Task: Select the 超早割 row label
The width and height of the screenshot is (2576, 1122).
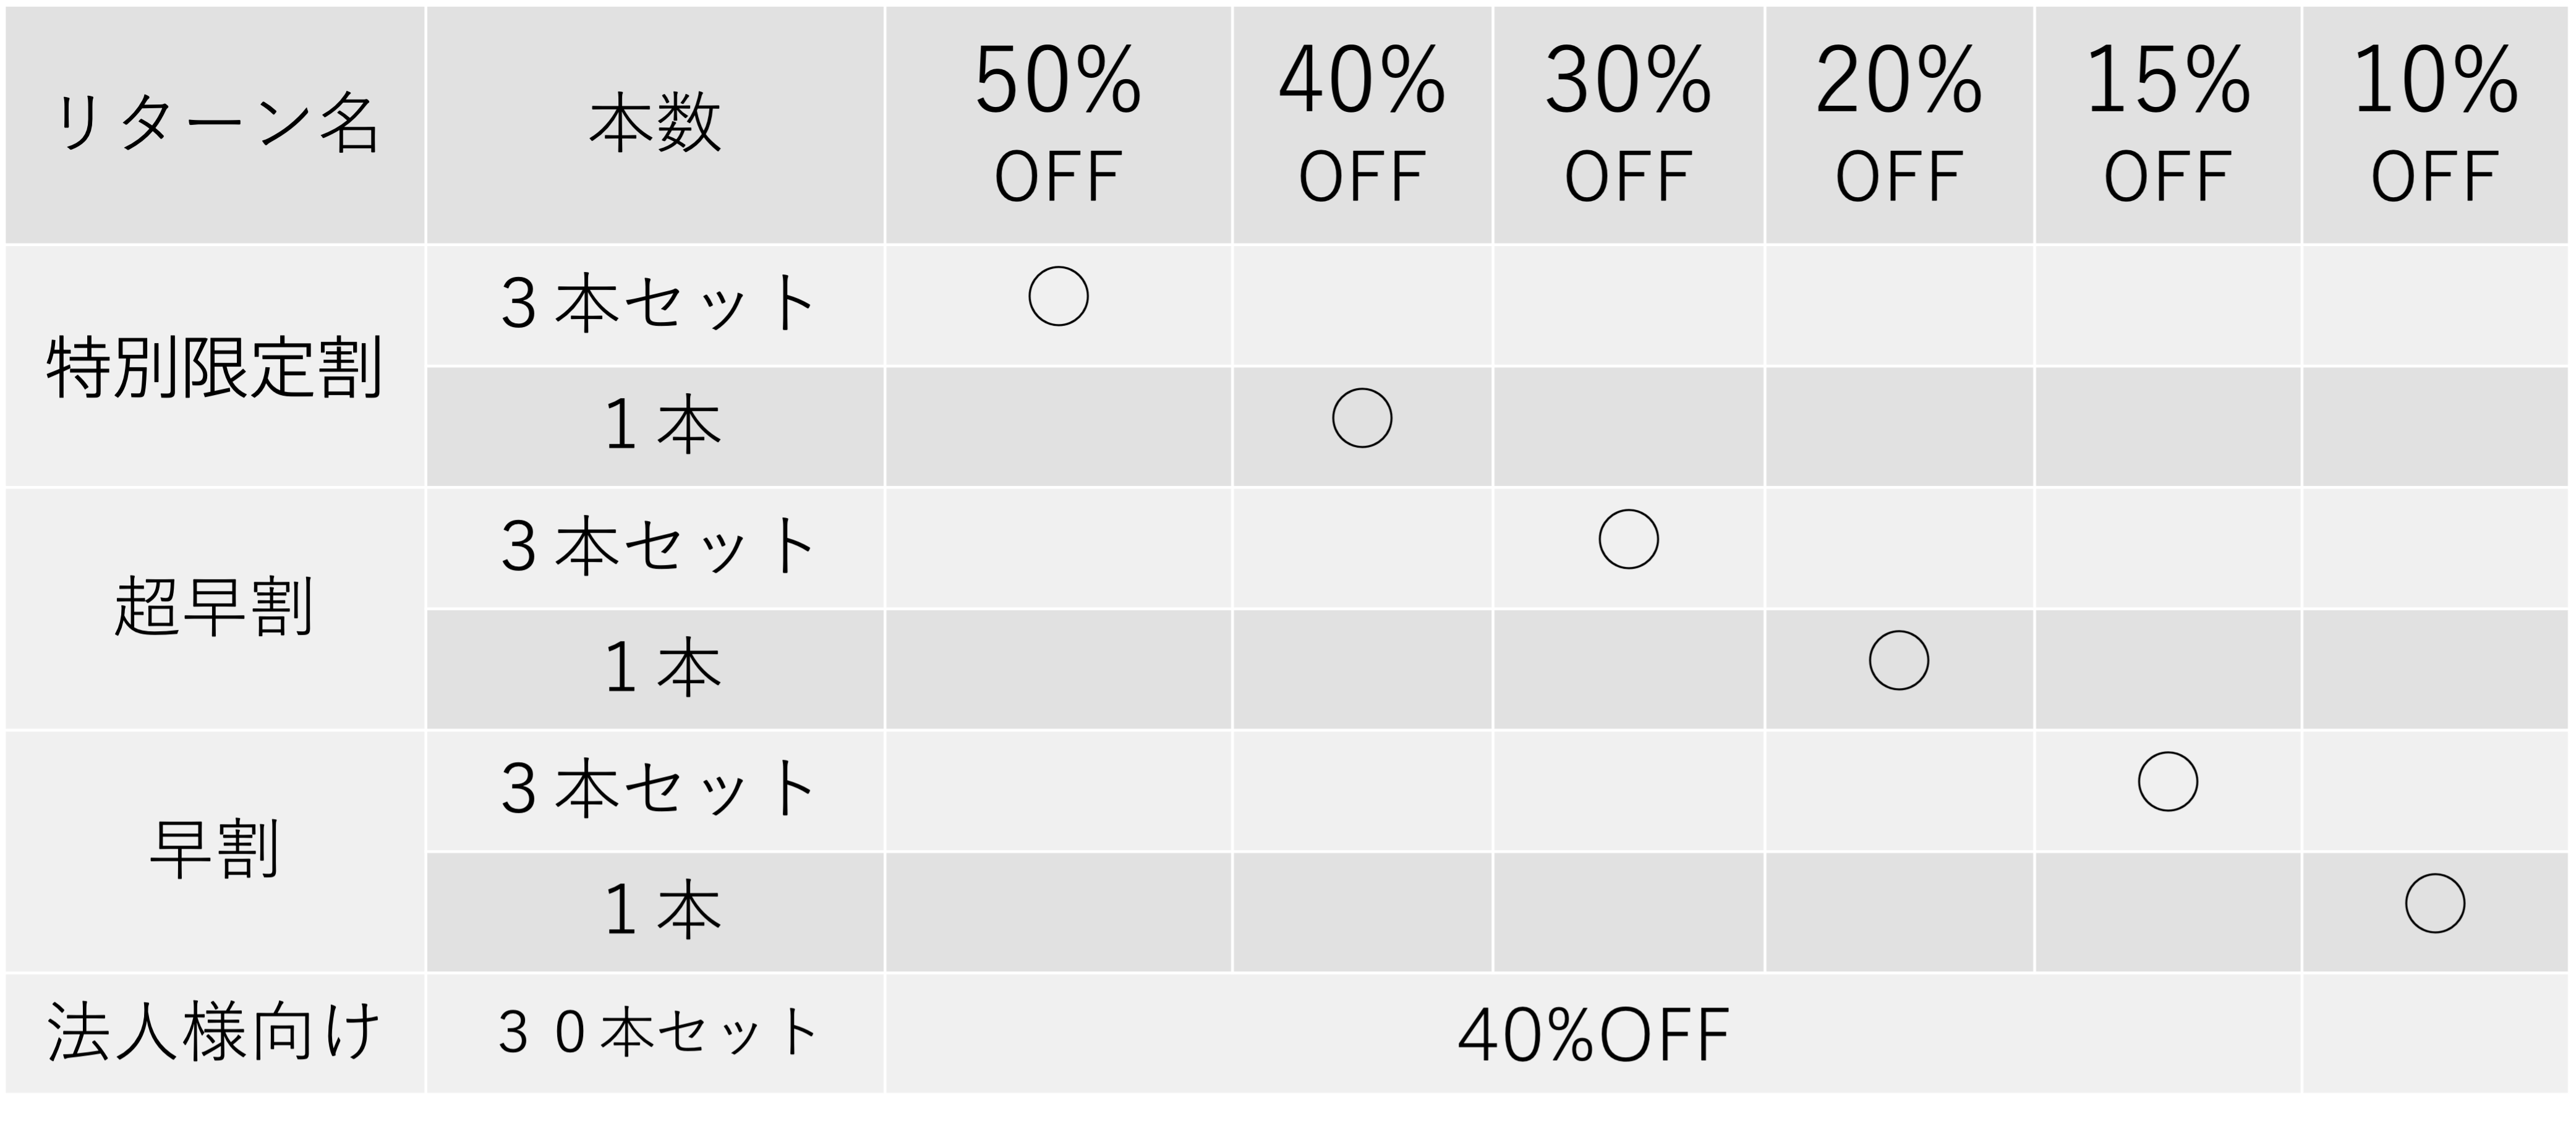Action: pyautogui.click(x=215, y=608)
